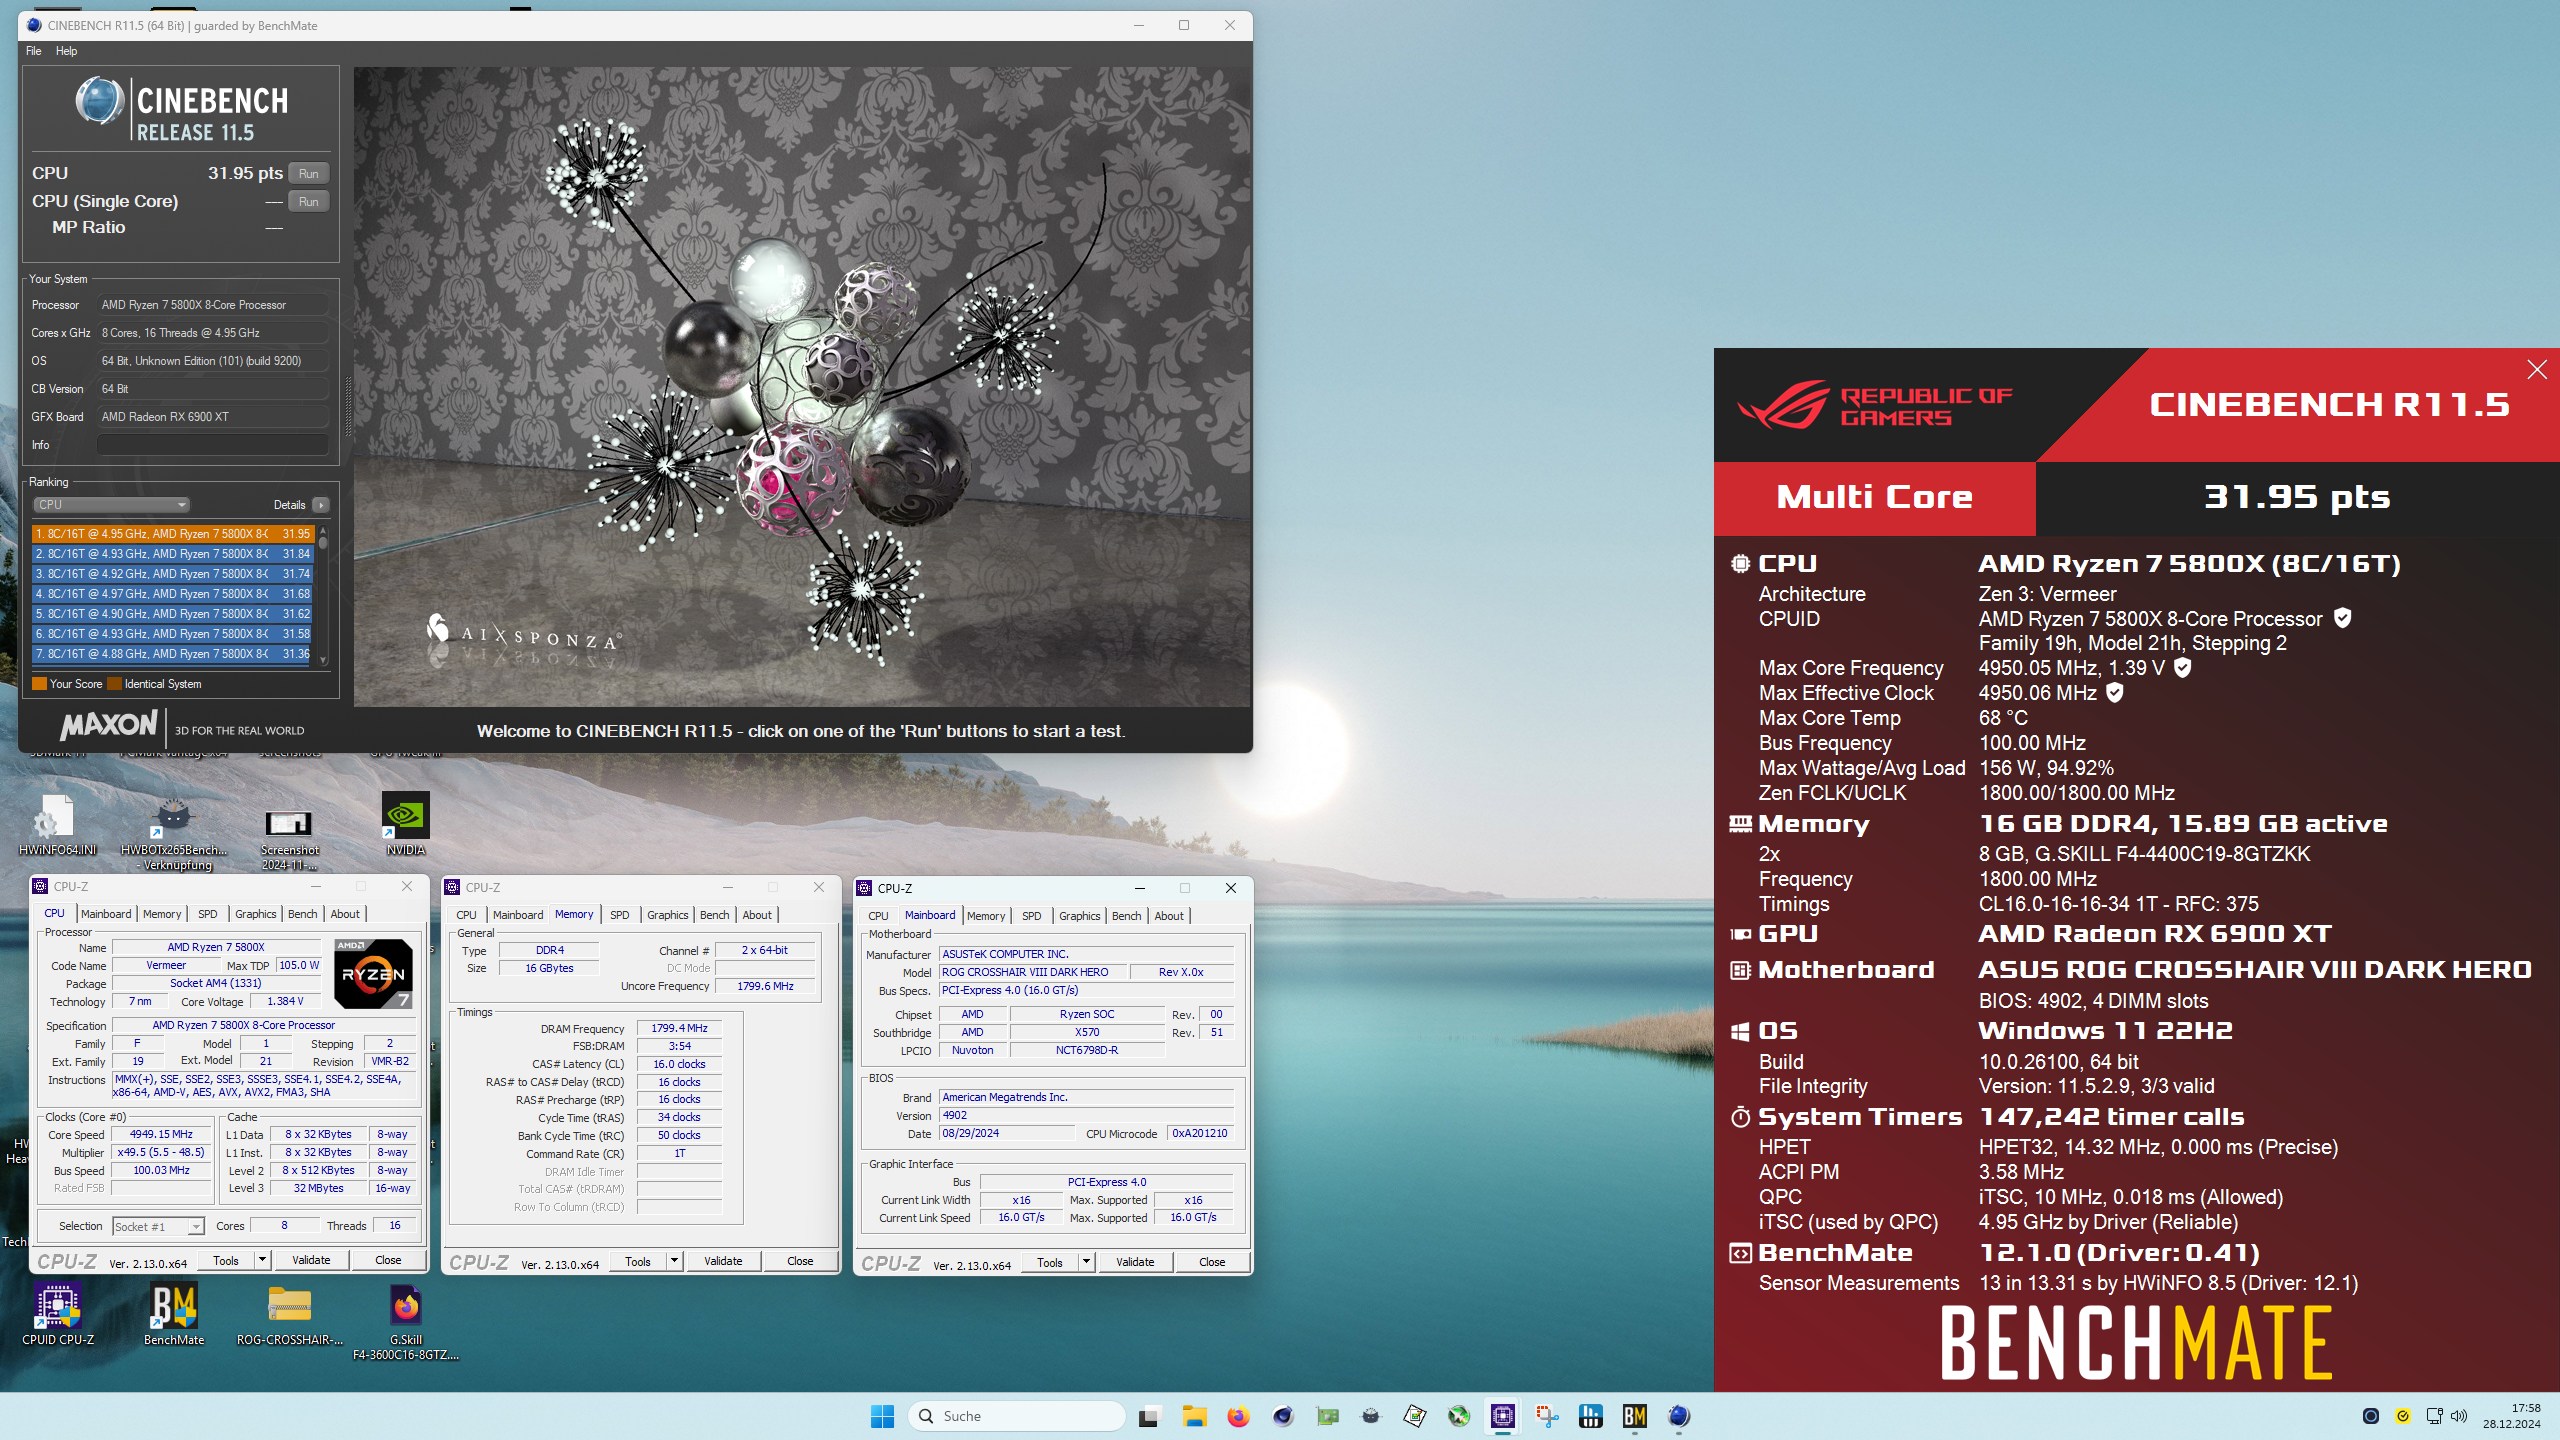Expand the Details arrow in Ranking
This screenshot has width=2560, height=1440.
click(321, 505)
